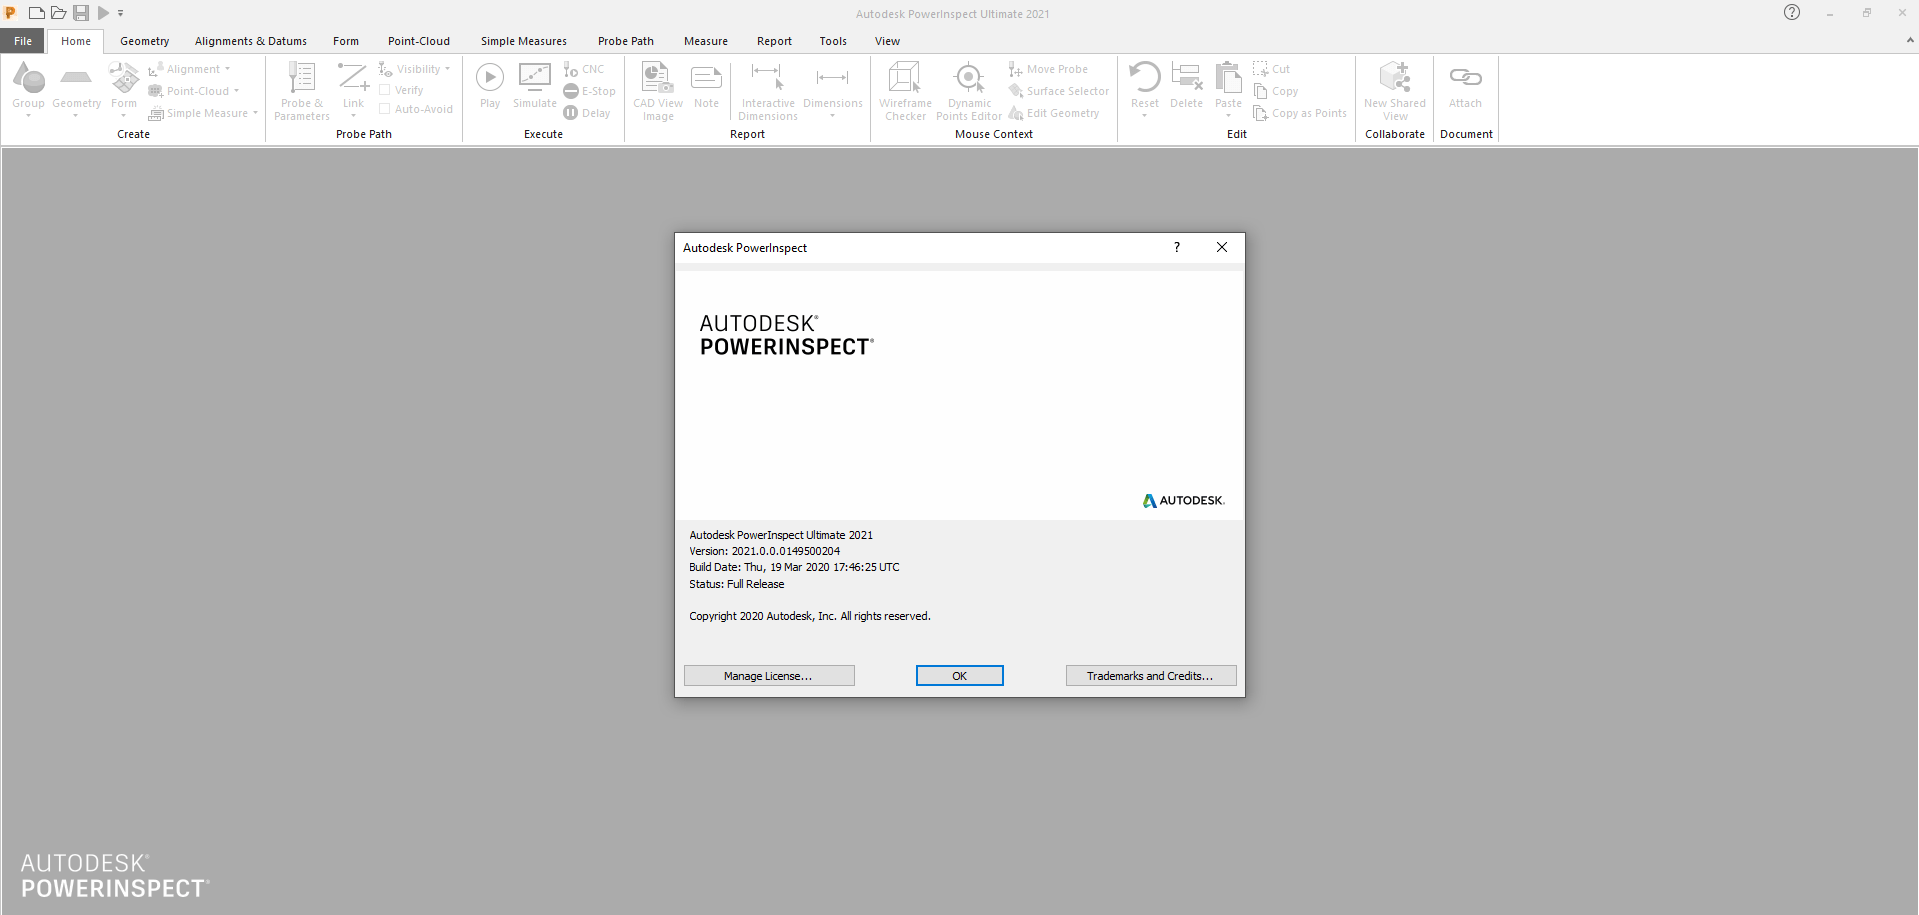Image resolution: width=1919 pixels, height=915 pixels.
Task: Click the Form create icon
Action: (124, 78)
